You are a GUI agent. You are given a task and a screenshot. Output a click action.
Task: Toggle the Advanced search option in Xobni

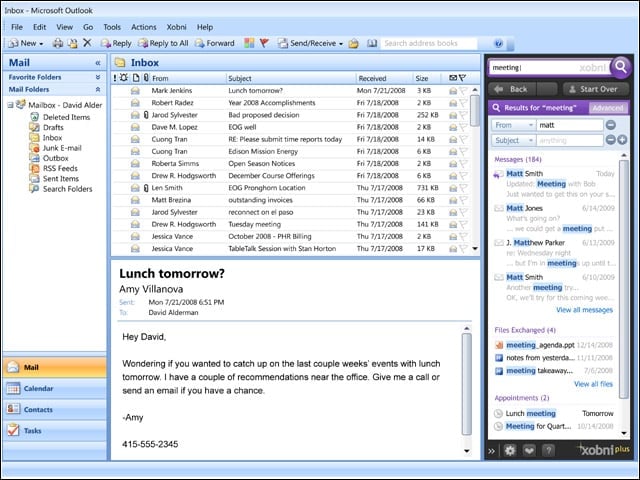tap(608, 108)
